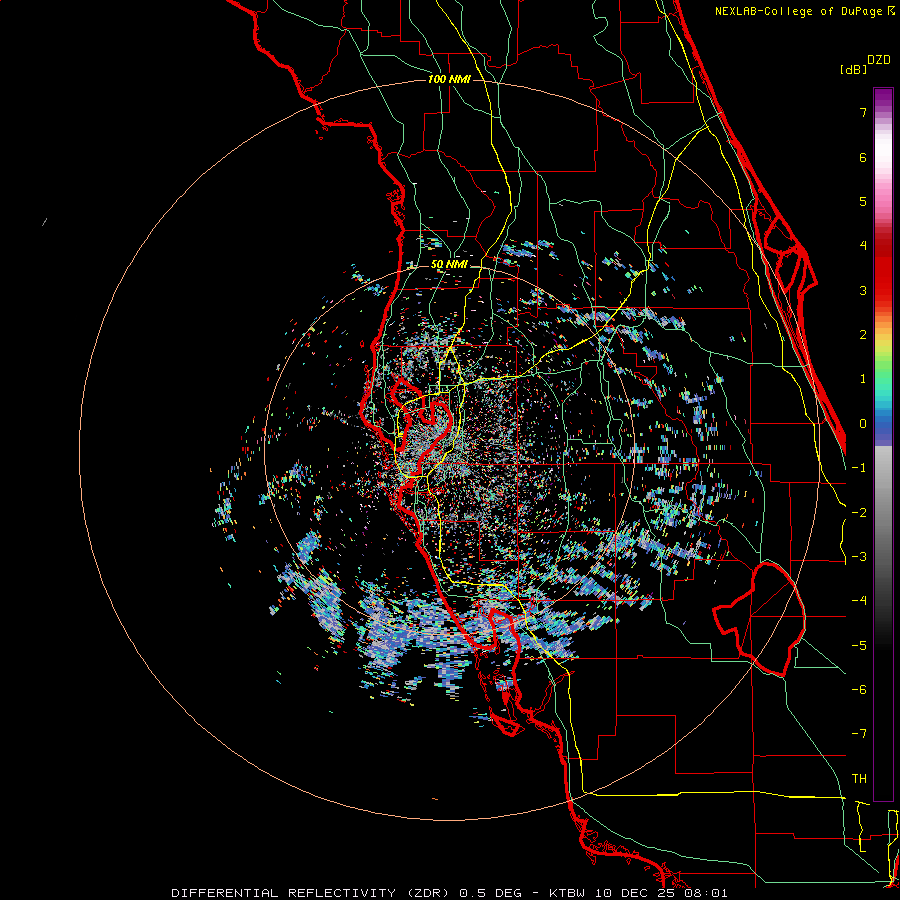Pick the 7 tick on the color scale
The width and height of the screenshot is (900, 900).
click(863, 112)
